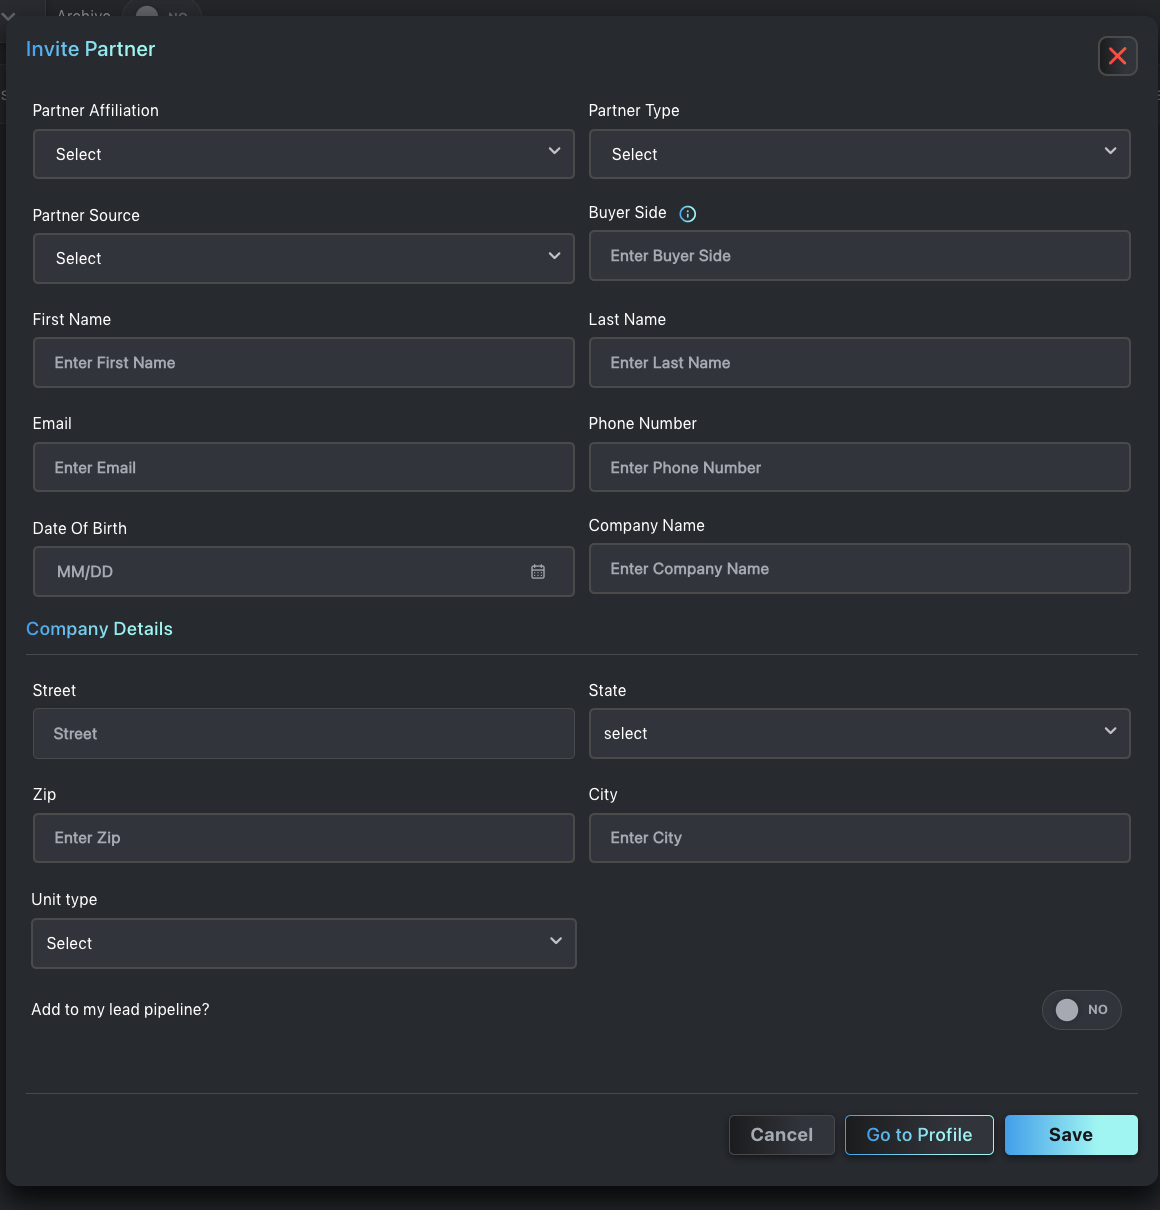Open the Partner Affiliation dropdown
The width and height of the screenshot is (1160, 1210).
[x=304, y=154]
